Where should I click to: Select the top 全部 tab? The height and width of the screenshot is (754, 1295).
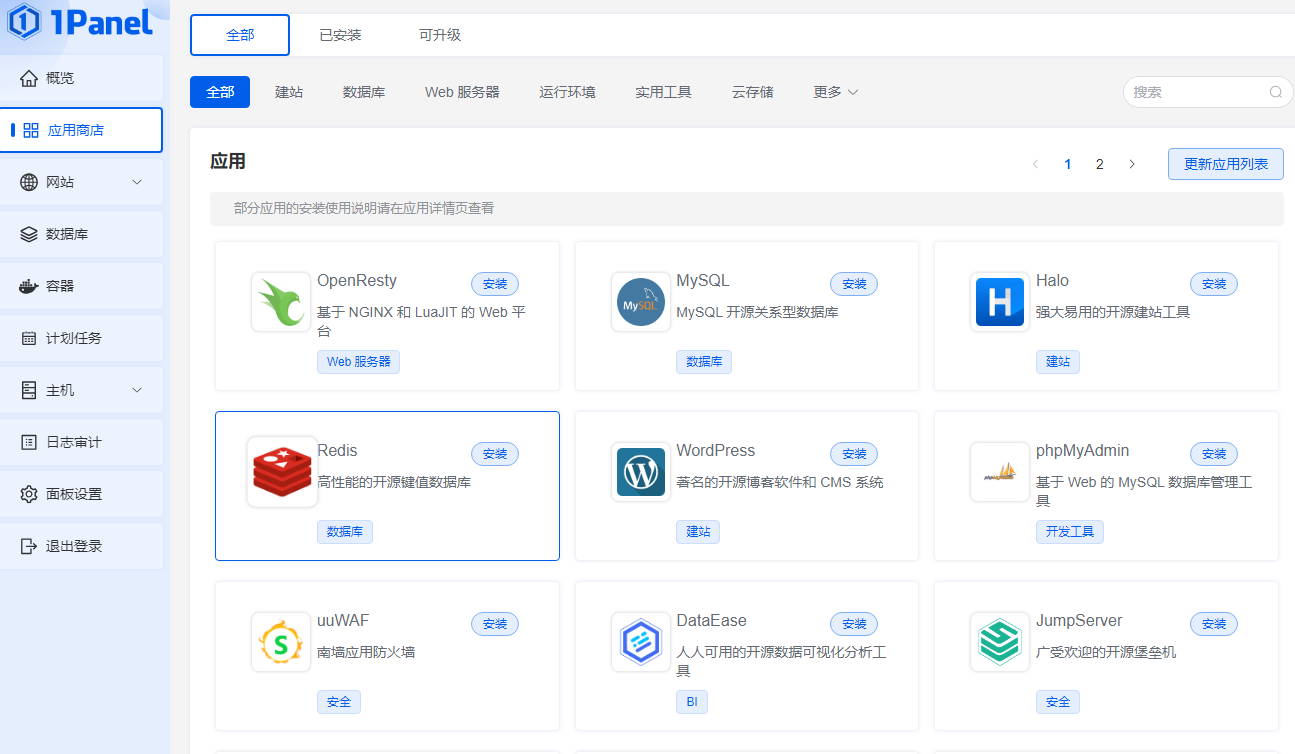(x=240, y=35)
